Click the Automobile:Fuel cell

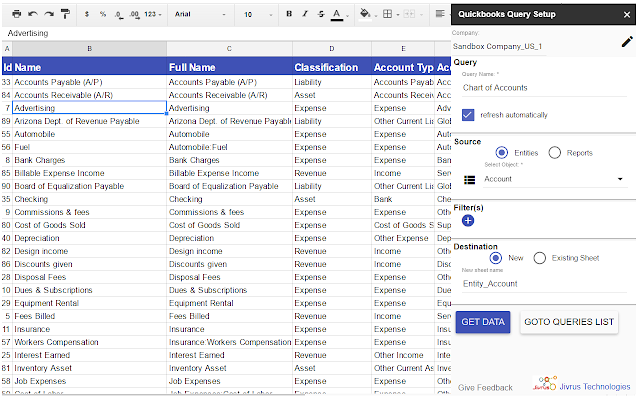click(x=229, y=147)
